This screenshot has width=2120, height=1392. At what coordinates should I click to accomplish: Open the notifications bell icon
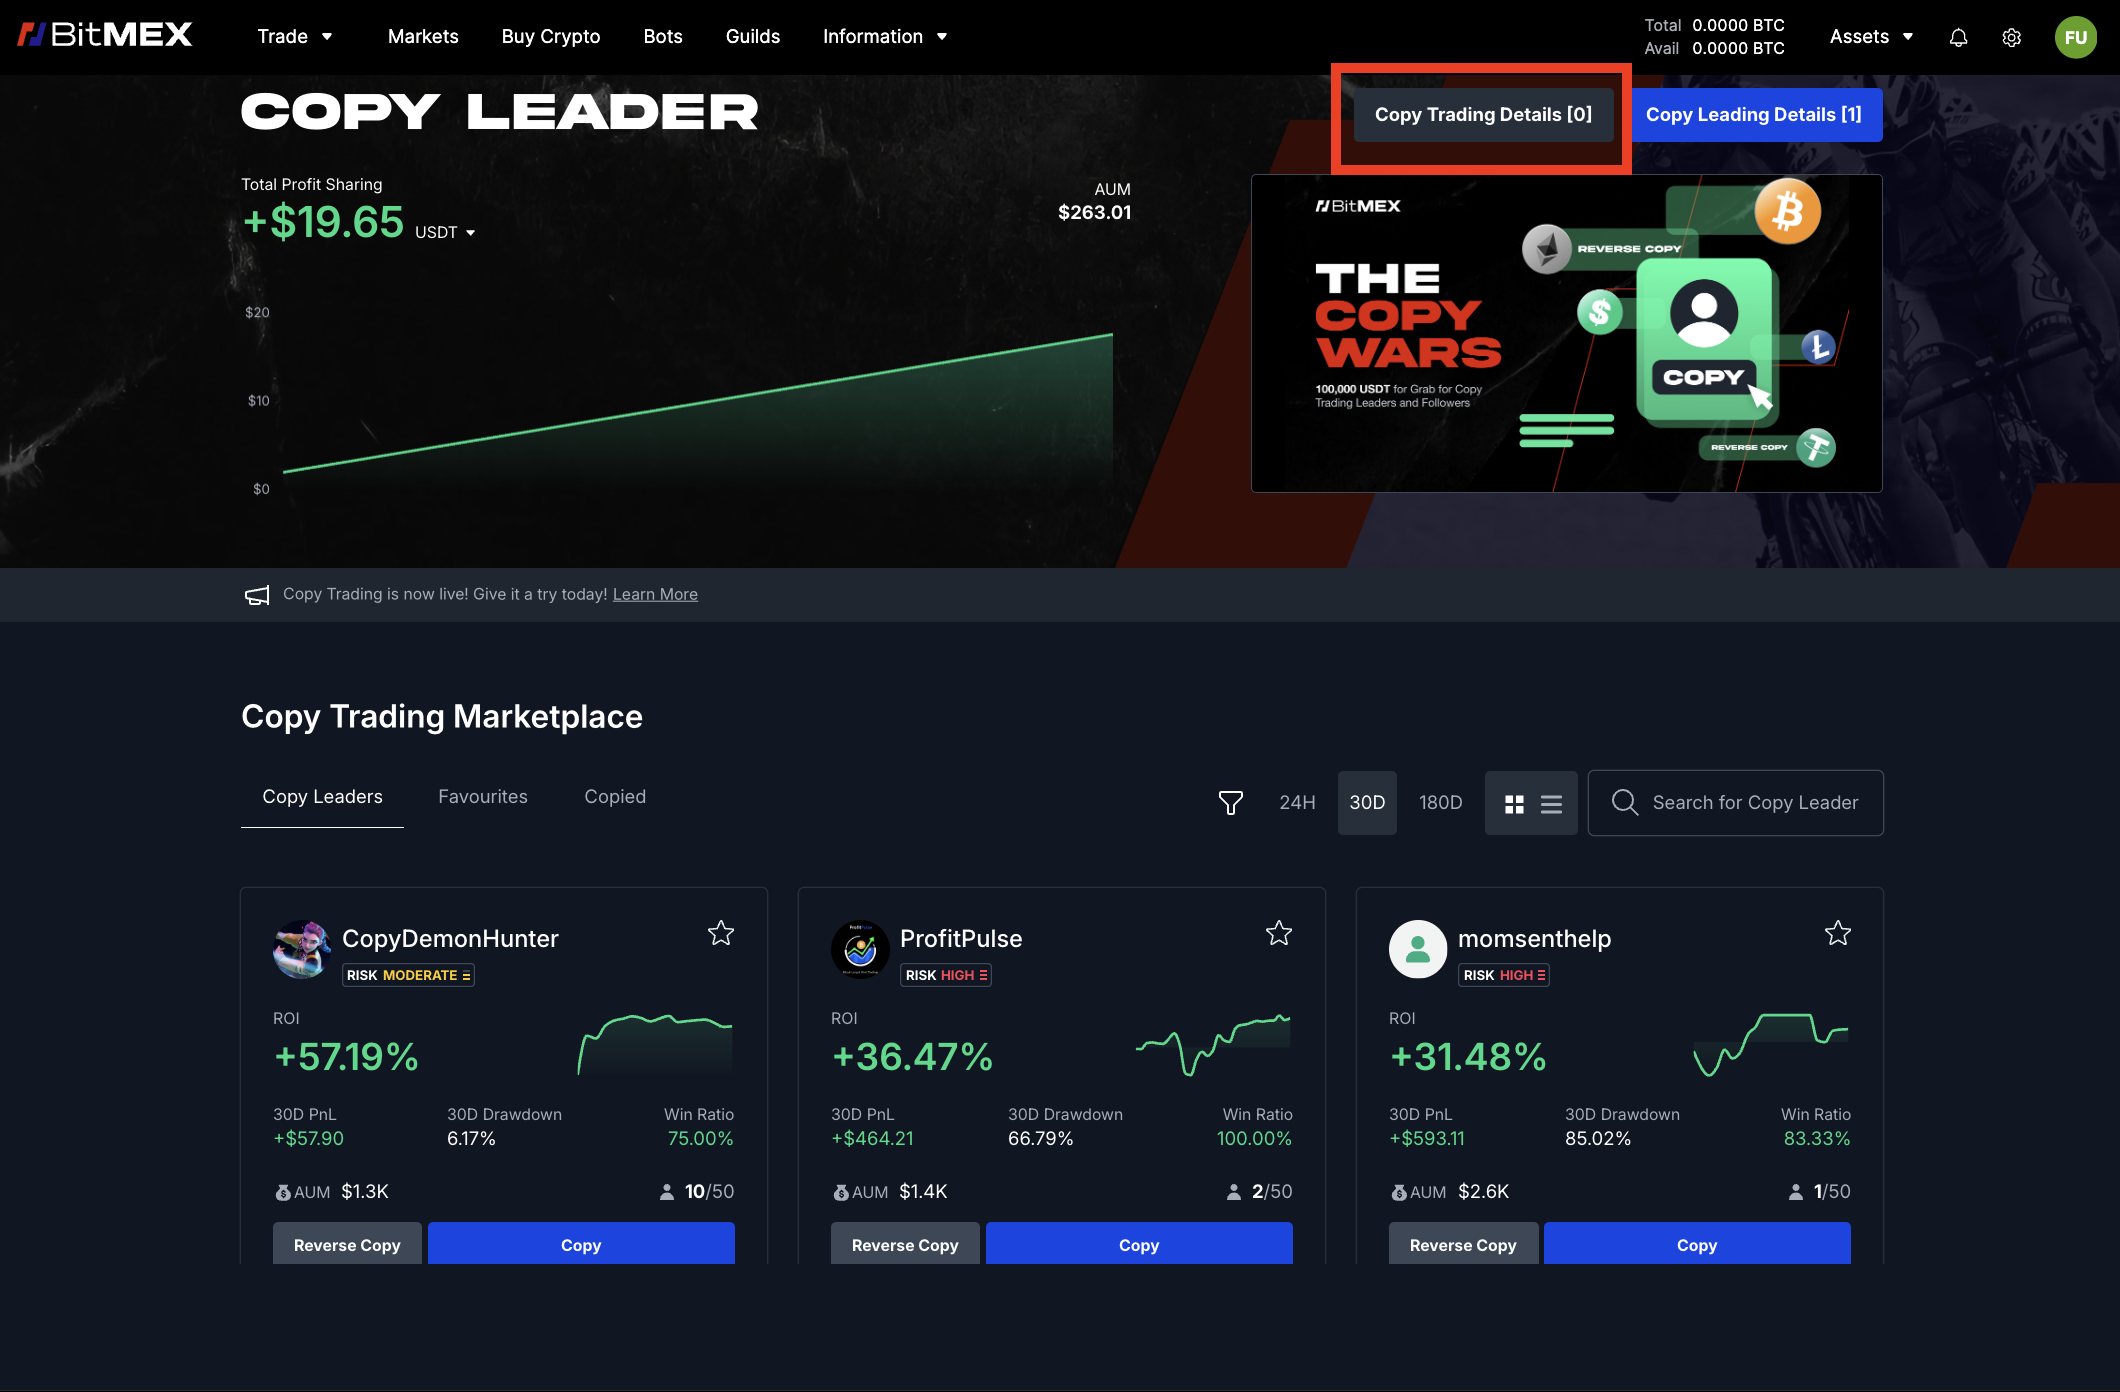click(x=1958, y=38)
